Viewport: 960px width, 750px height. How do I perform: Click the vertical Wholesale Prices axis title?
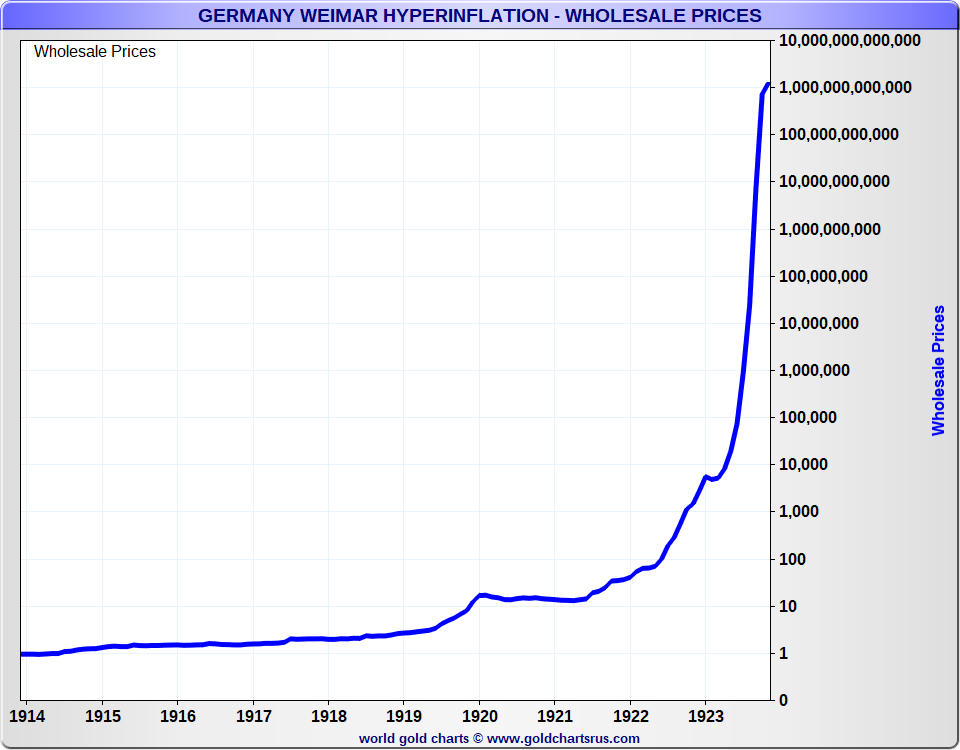pos(938,370)
